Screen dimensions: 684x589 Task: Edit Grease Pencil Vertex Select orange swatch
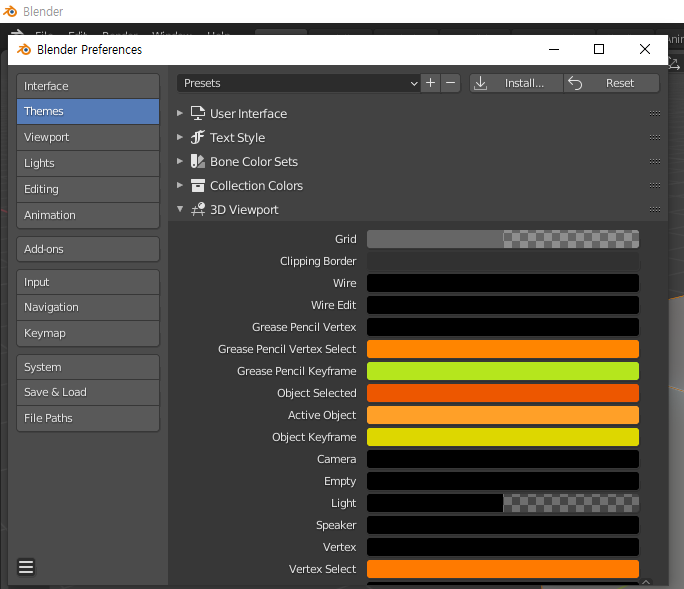[x=503, y=349]
